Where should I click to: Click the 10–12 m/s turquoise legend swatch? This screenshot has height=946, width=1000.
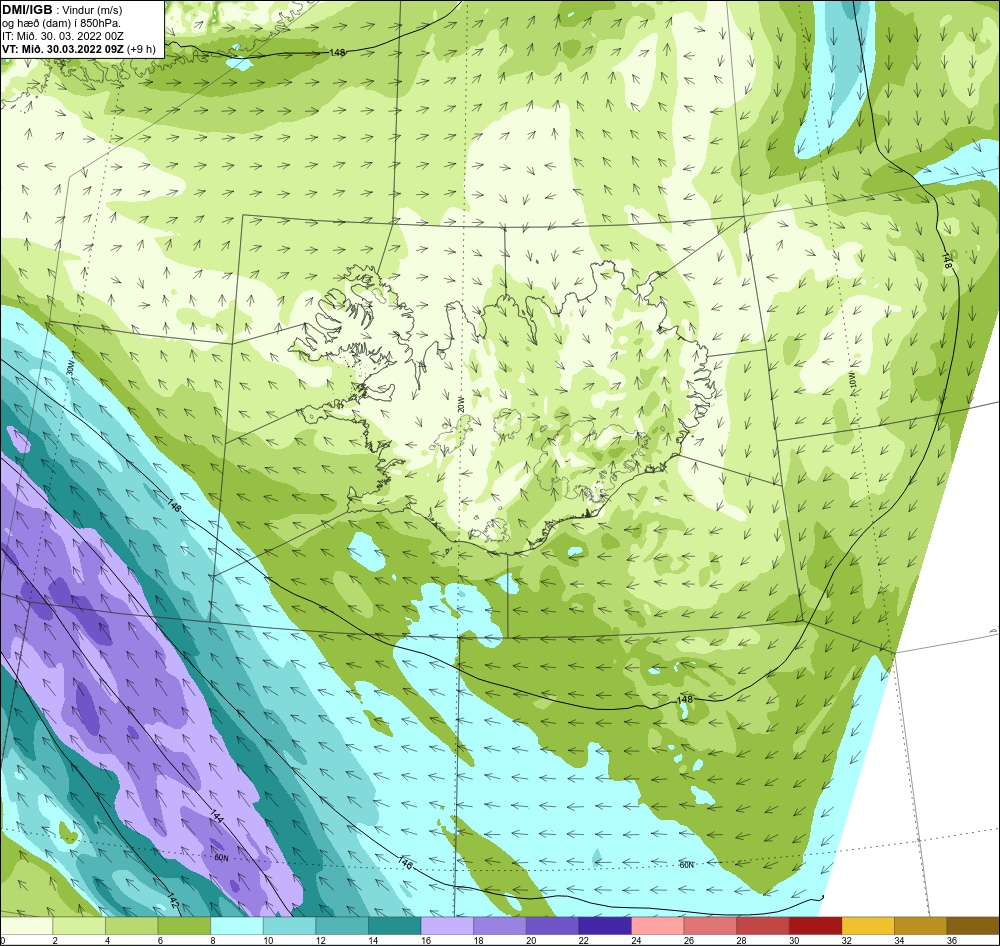point(290,926)
